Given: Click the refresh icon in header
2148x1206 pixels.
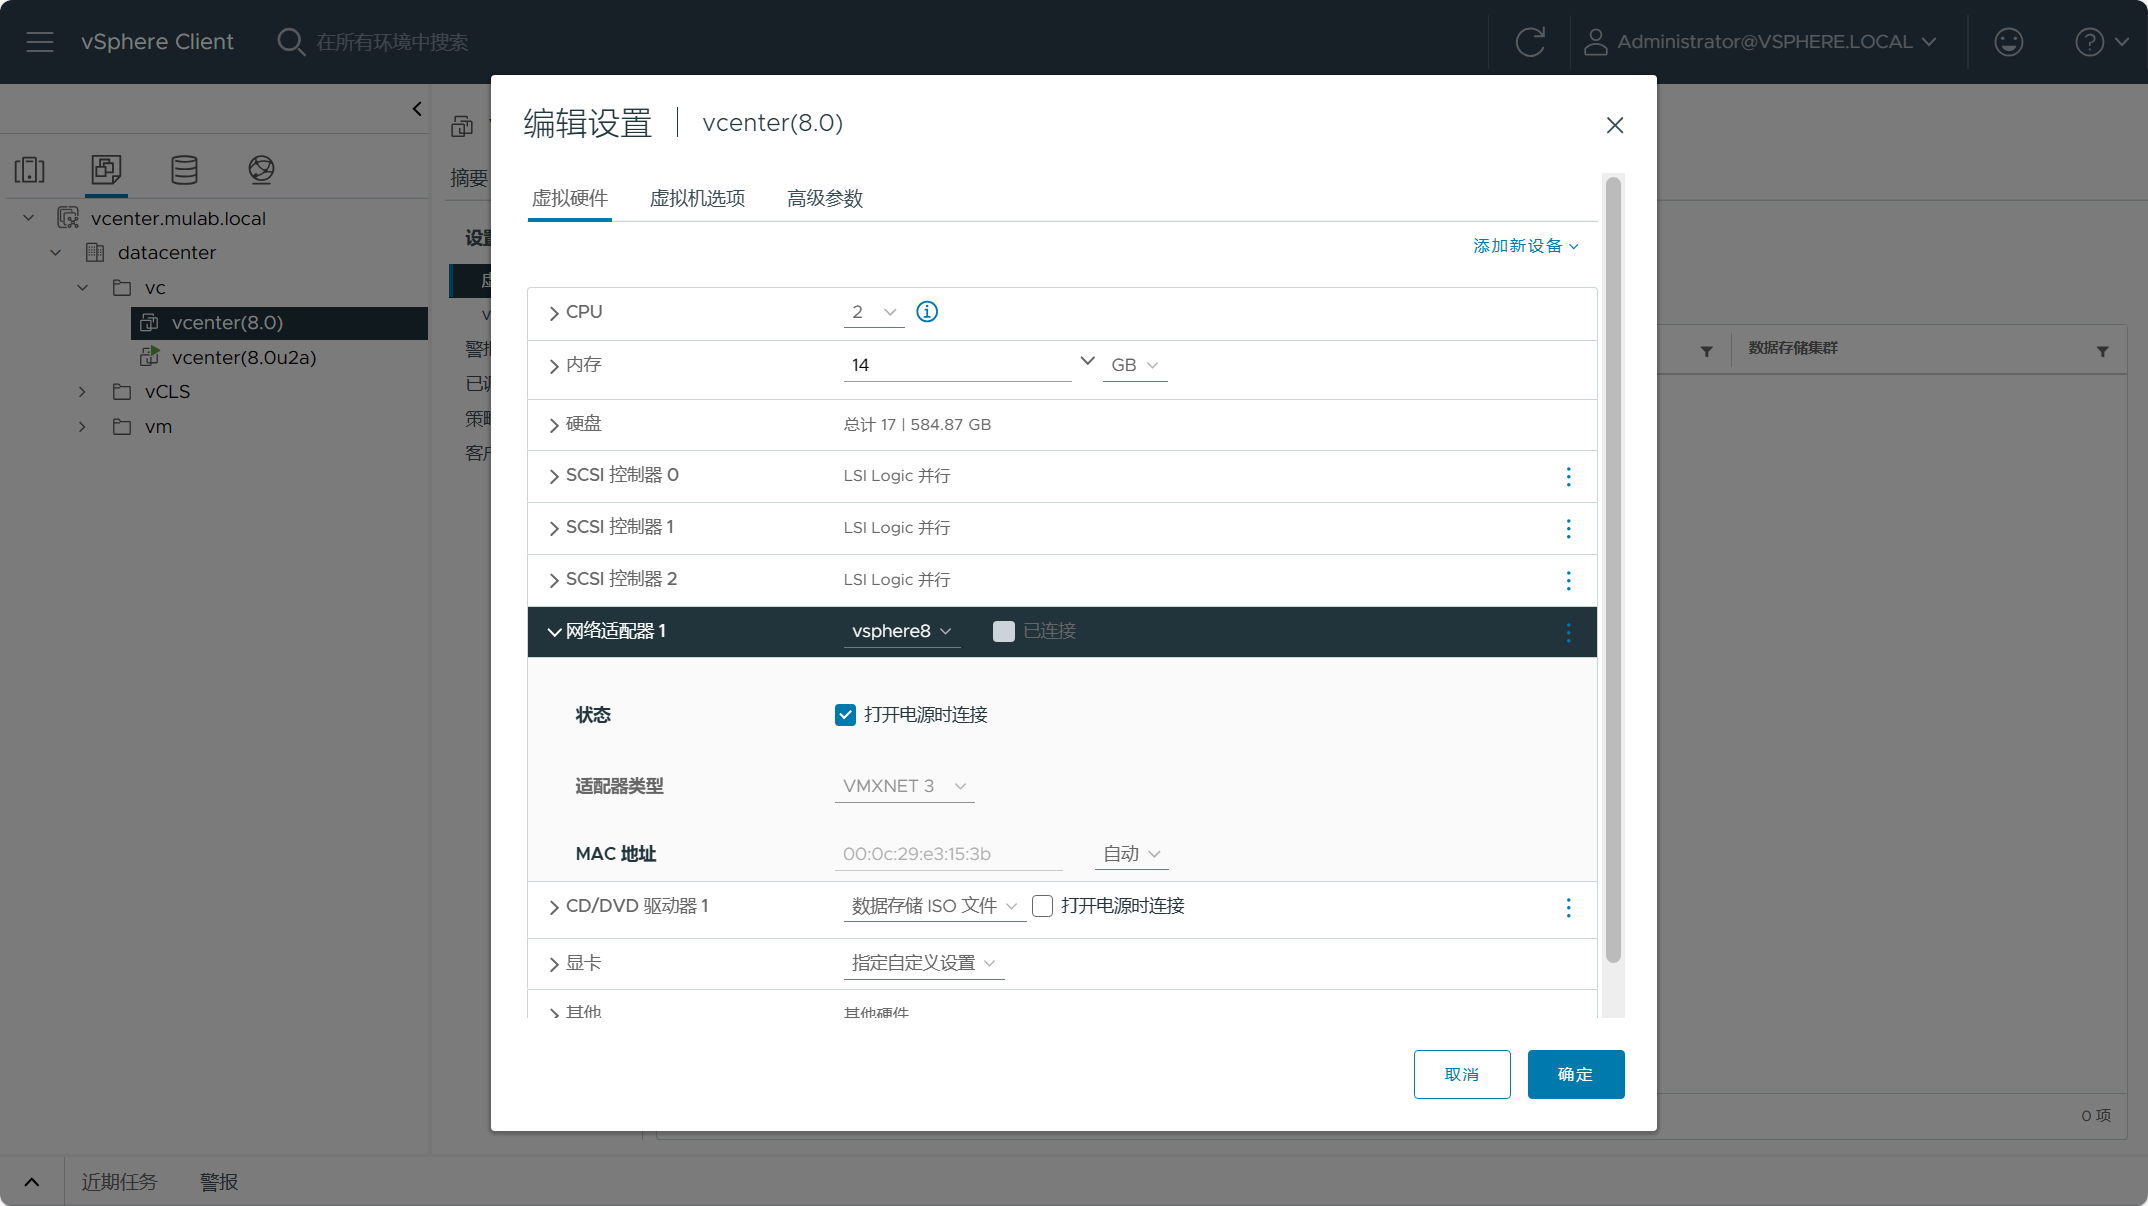Looking at the screenshot, I should pos(1530,42).
